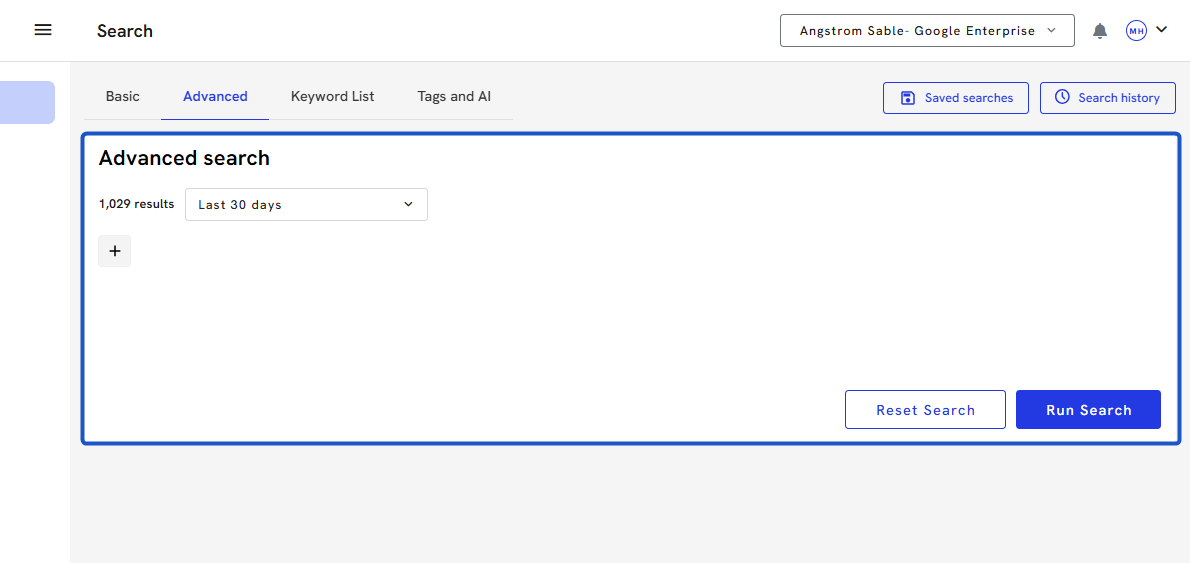Go to the Keyword List tab
Screen dimensions: 1190x563
click(x=333, y=97)
